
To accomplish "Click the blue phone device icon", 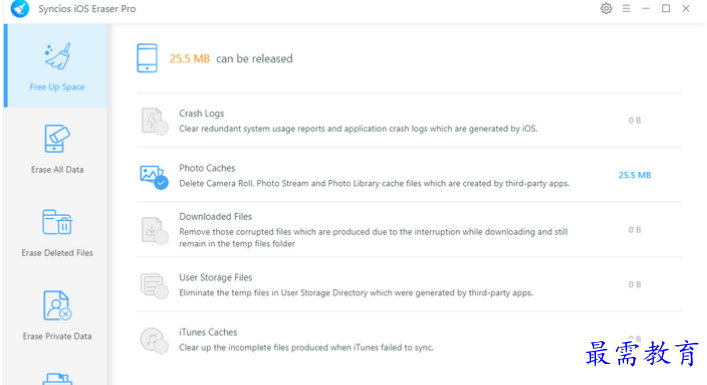I will (147, 58).
